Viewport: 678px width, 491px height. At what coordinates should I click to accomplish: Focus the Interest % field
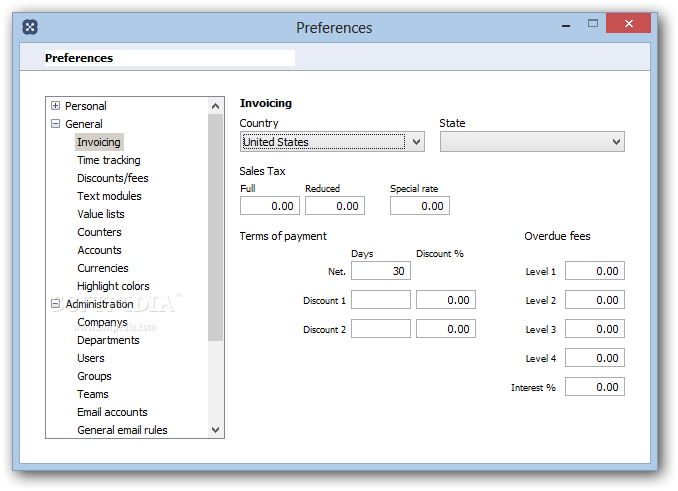pyautogui.click(x=595, y=387)
